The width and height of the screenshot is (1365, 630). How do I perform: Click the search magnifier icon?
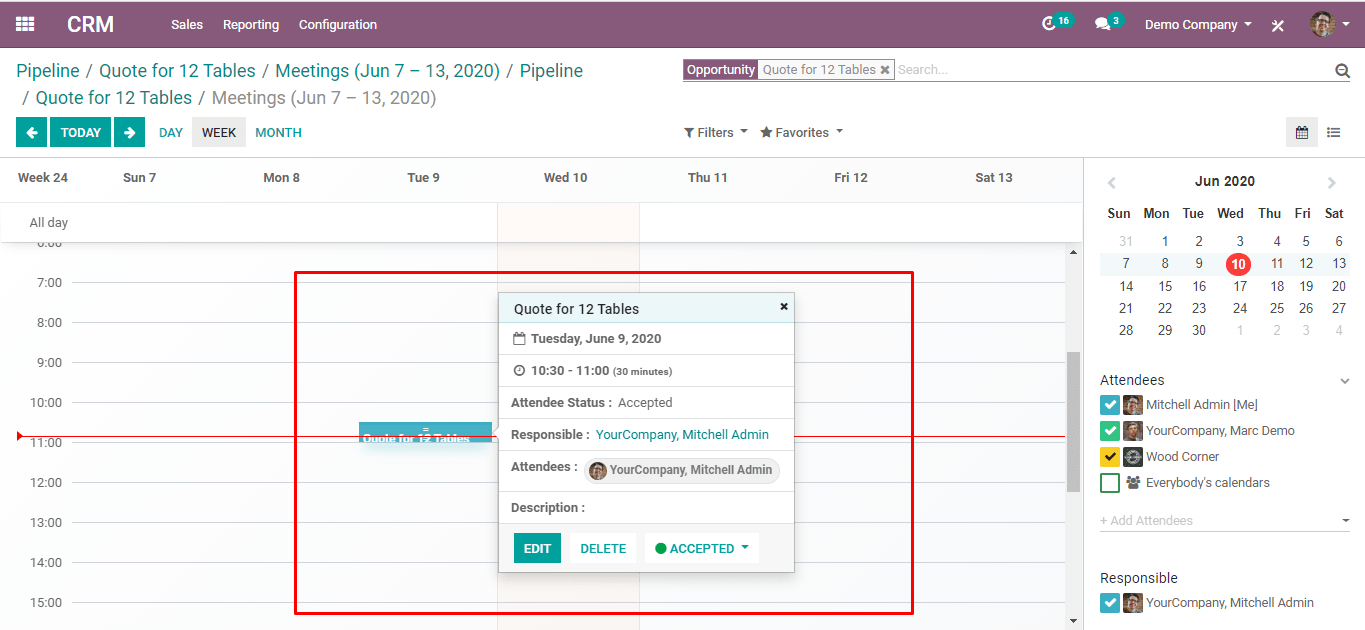pyautogui.click(x=1342, y=70)
